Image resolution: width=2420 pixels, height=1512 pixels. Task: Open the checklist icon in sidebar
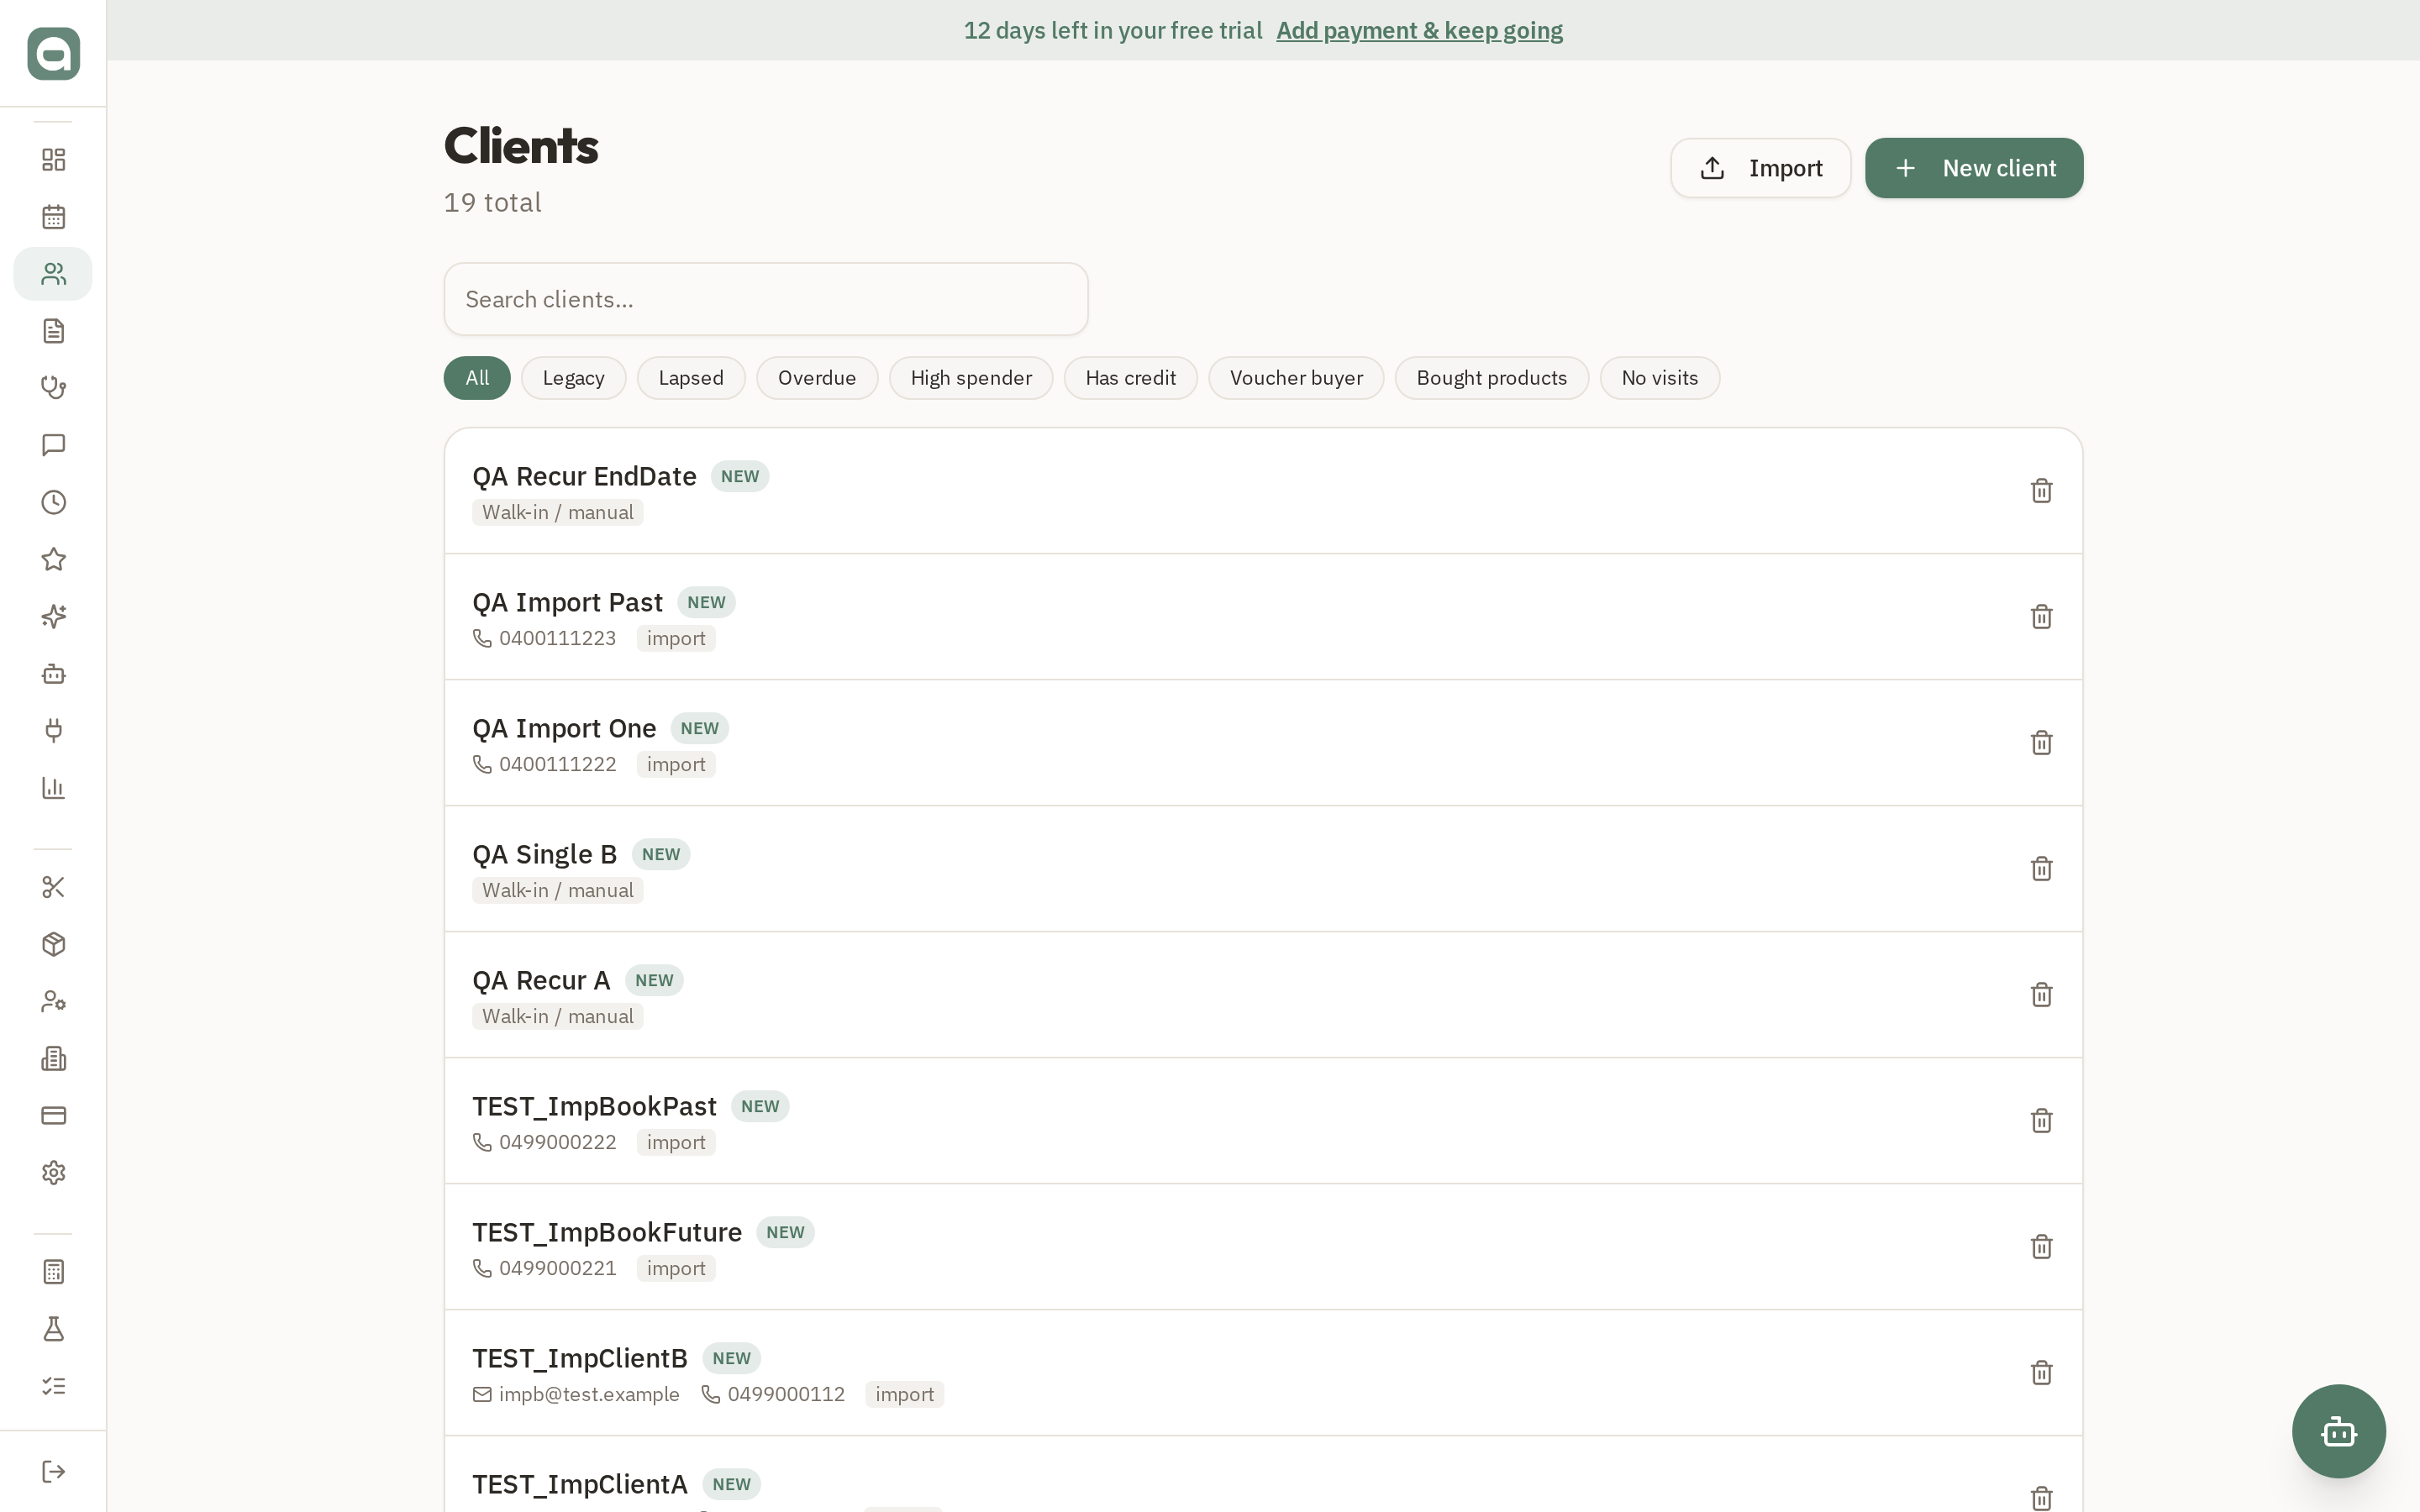[x=53, y=1386]
